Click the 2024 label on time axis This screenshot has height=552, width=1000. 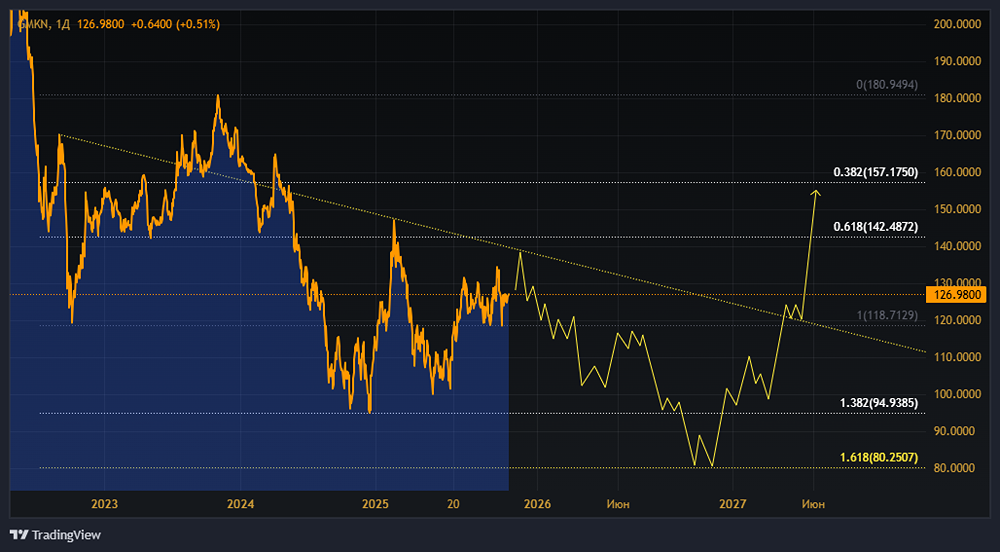240,505
